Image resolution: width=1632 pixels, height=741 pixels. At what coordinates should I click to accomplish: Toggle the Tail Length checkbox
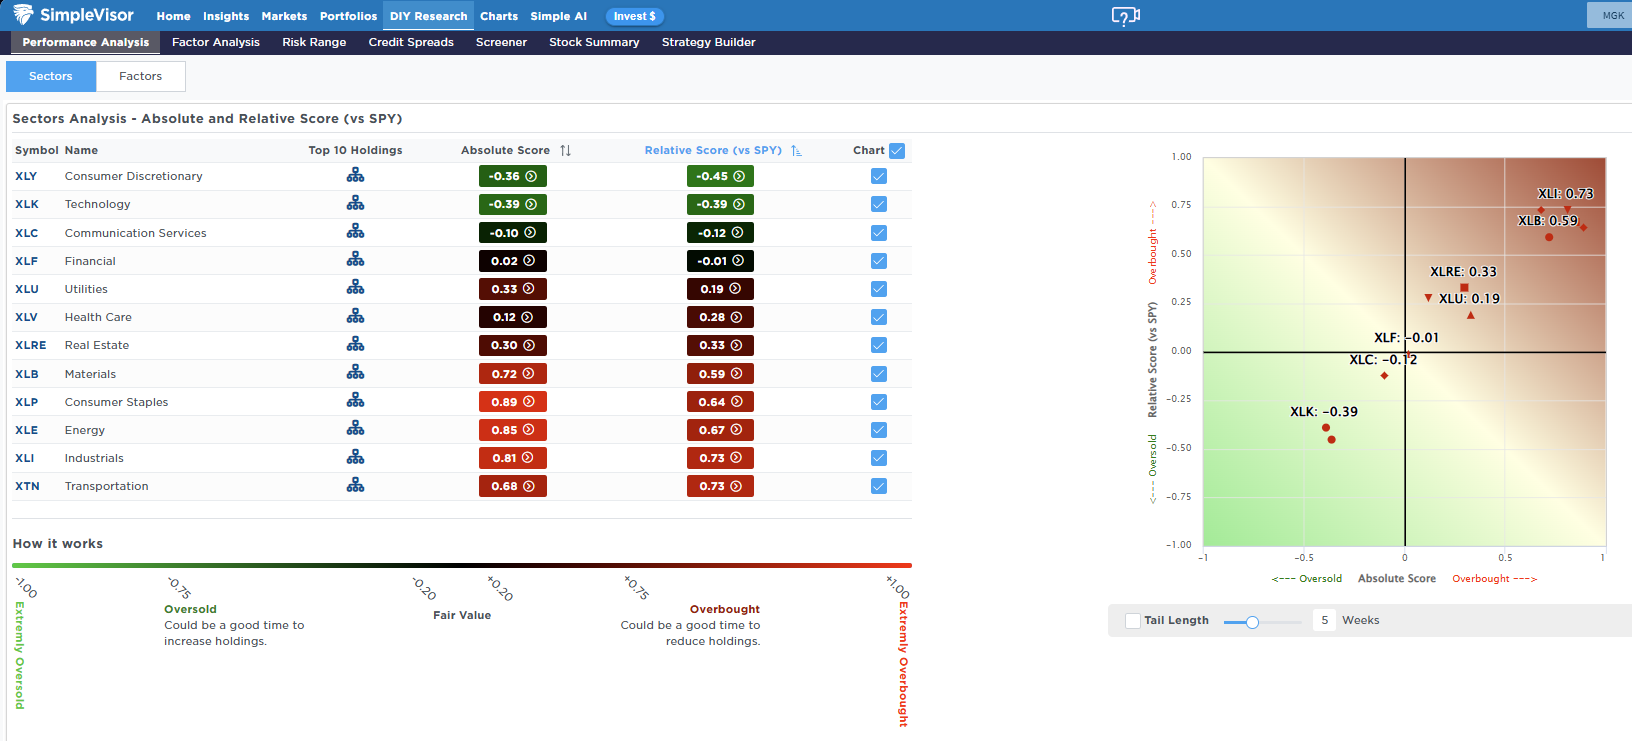1133,621
